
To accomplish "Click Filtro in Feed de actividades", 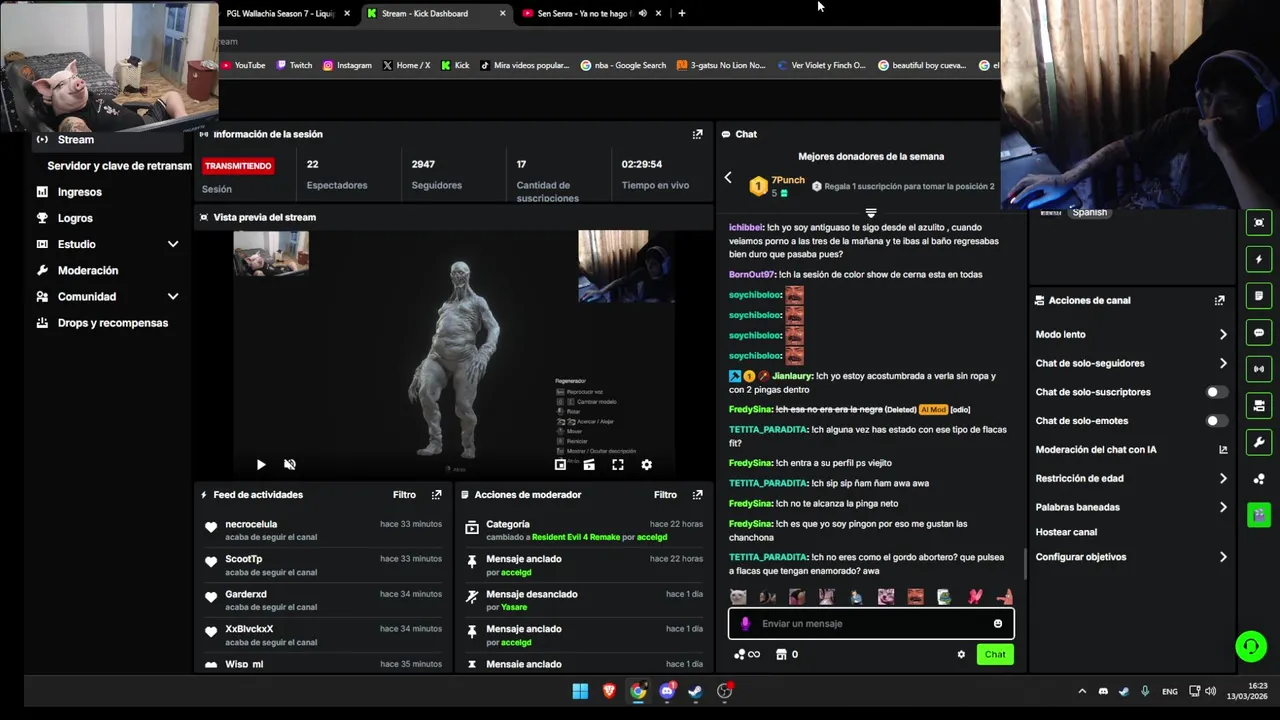I will (x=404, y=495).
